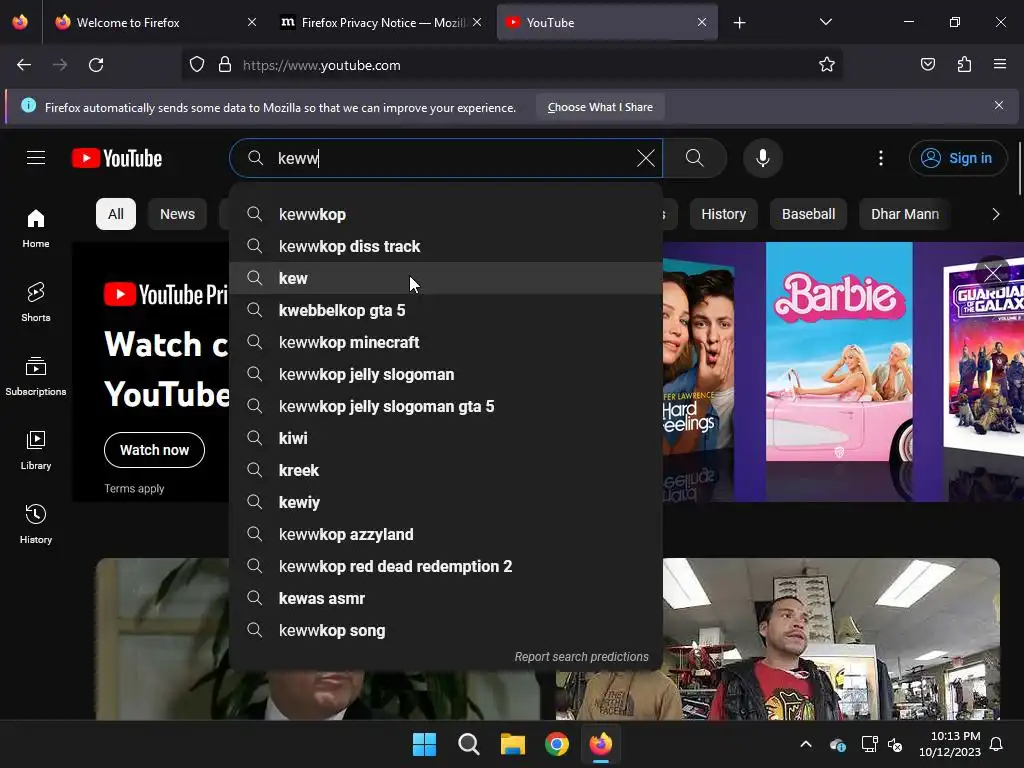The image size is (1024, 768).
Task: Choose the kreek suggestion
Action: point(446,470)
